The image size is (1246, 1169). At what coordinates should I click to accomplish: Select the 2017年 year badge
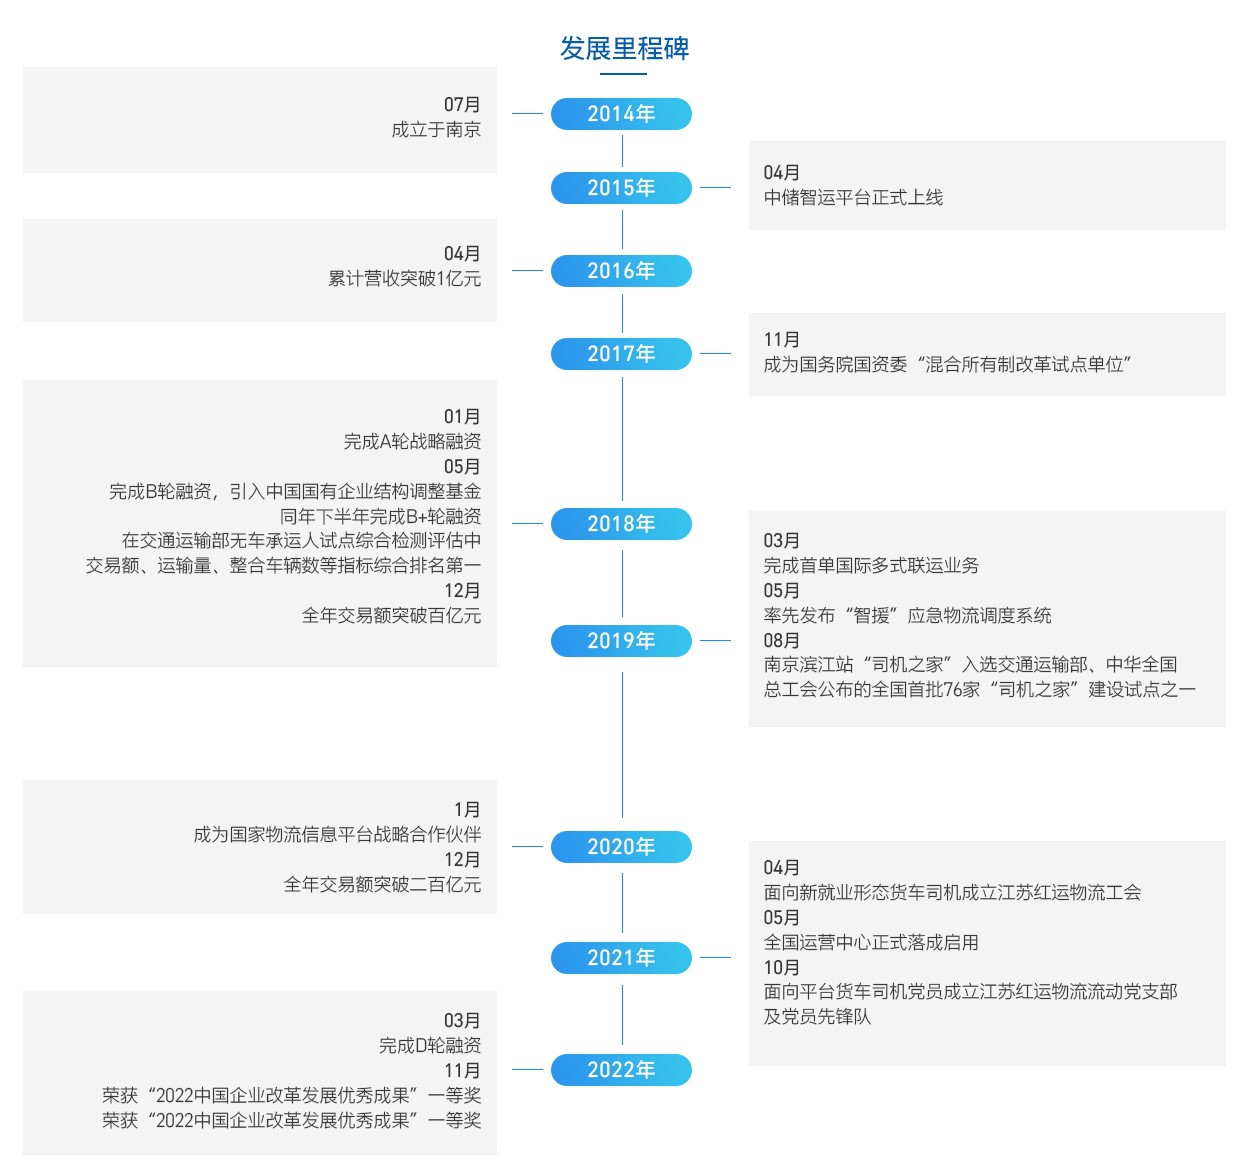click(x=621, y=354)
